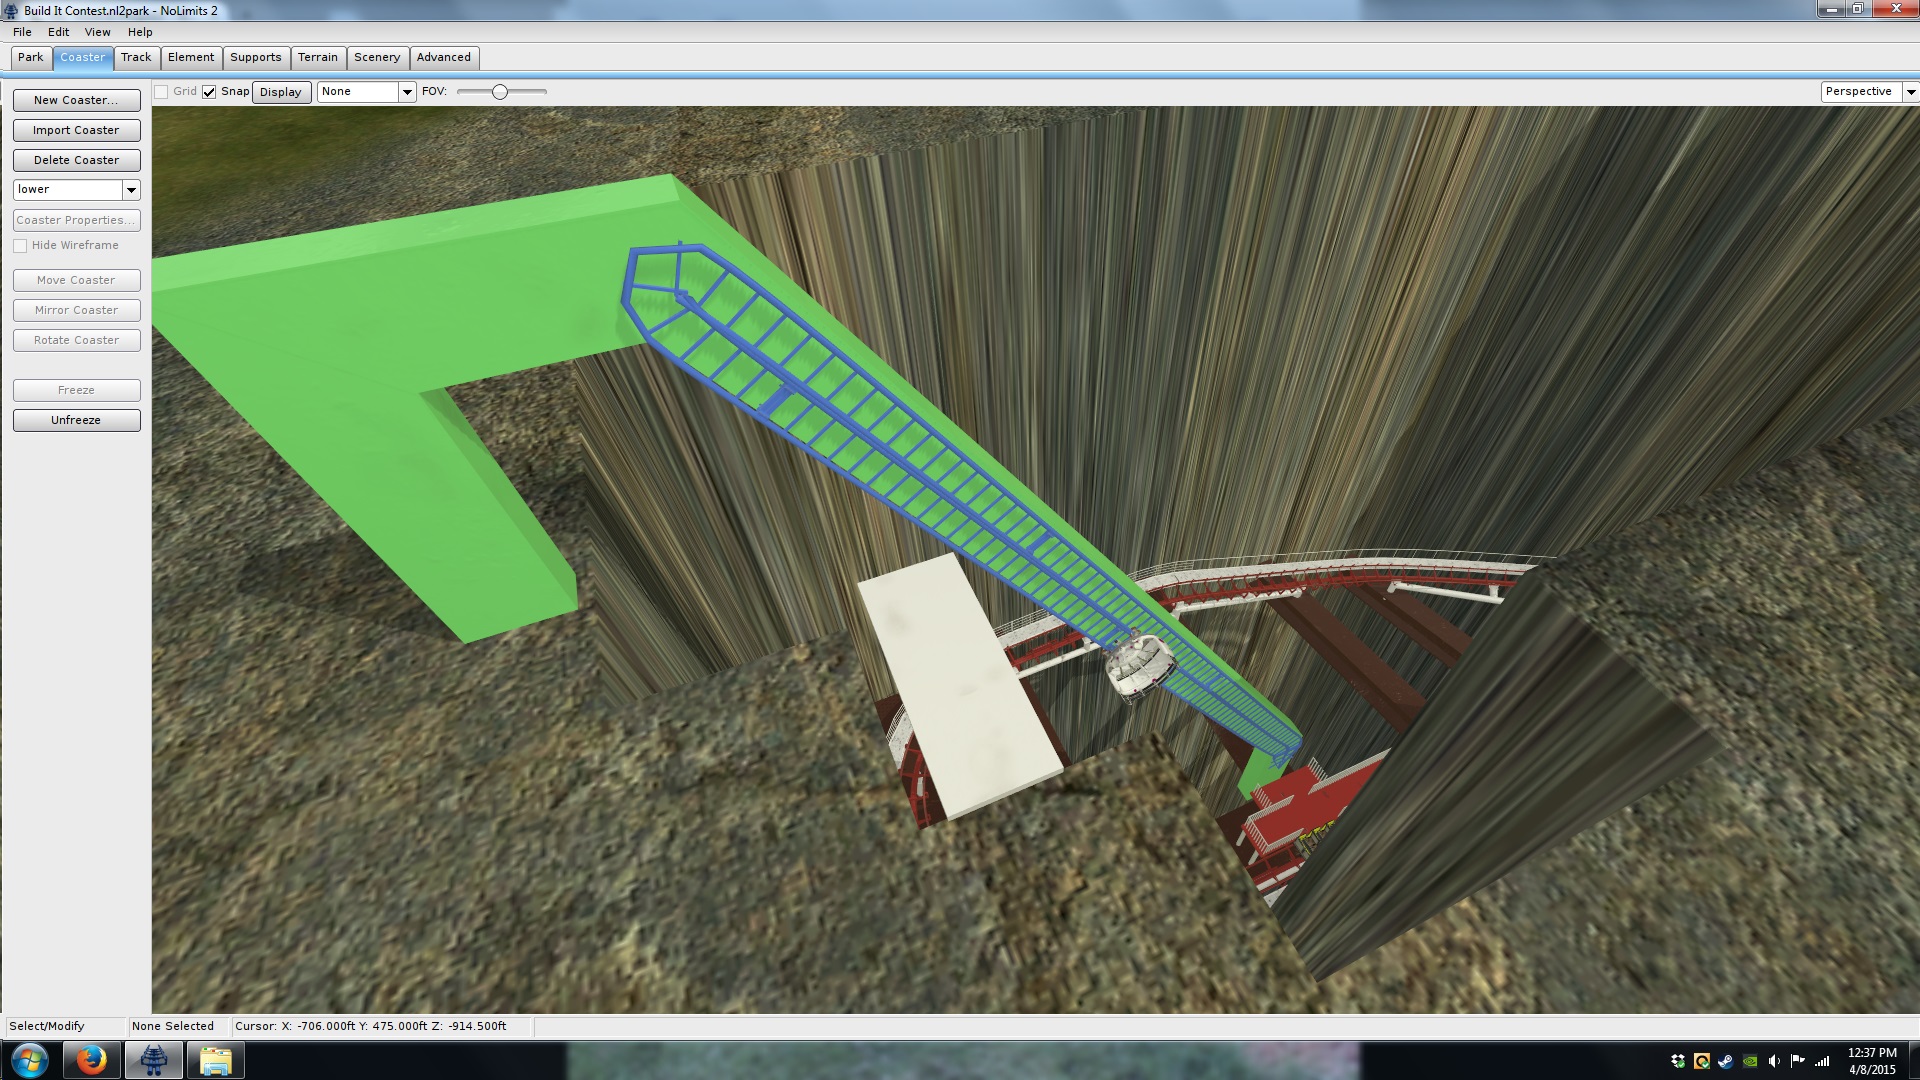Click the NVIDIA tray icon
This screenshot has height=1080, width=1920.
point(1750,1061)
